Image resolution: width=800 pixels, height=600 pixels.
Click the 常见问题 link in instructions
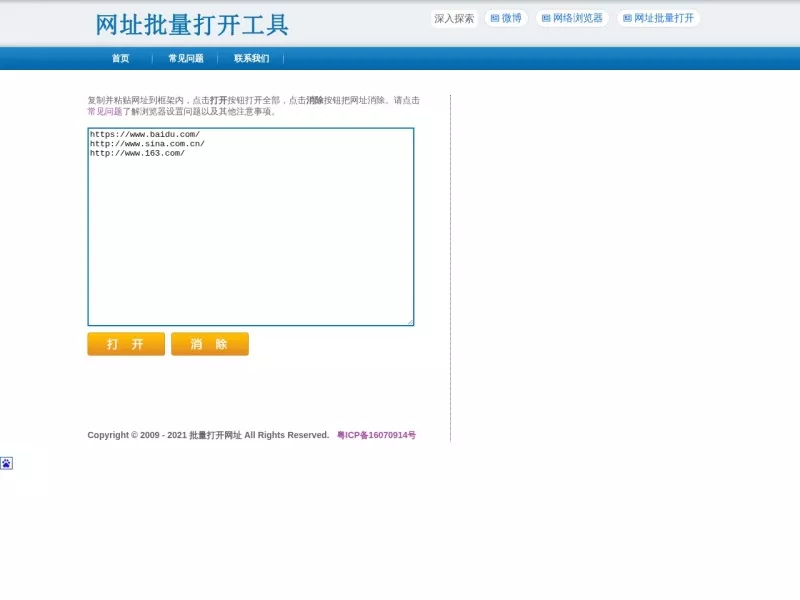pos(105,111)
